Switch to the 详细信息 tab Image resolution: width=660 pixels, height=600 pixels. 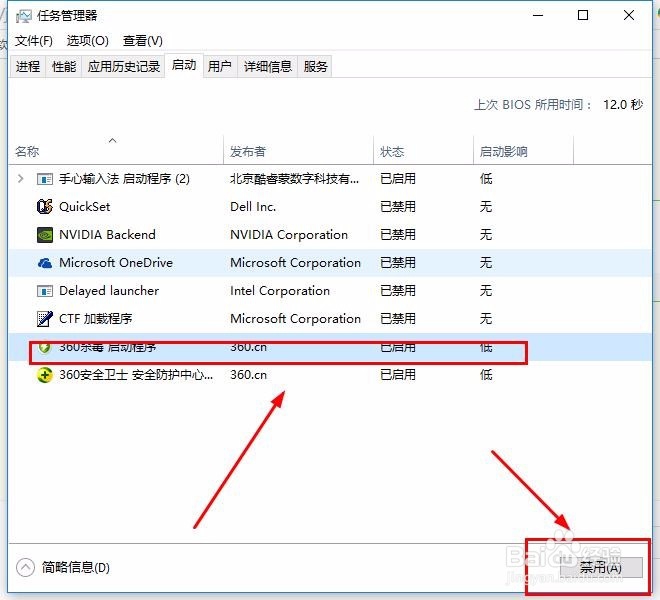268,67
